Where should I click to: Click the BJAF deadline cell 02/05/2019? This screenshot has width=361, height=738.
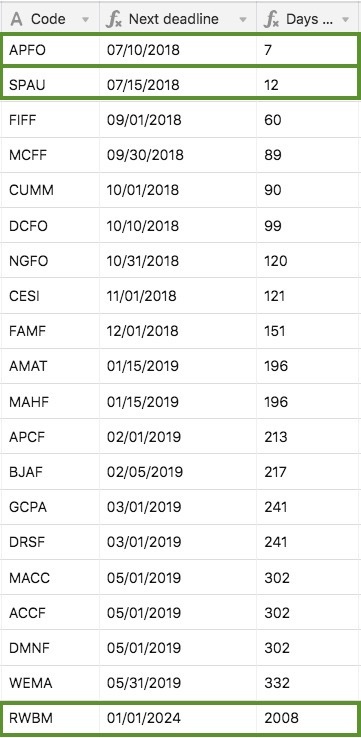178,471
